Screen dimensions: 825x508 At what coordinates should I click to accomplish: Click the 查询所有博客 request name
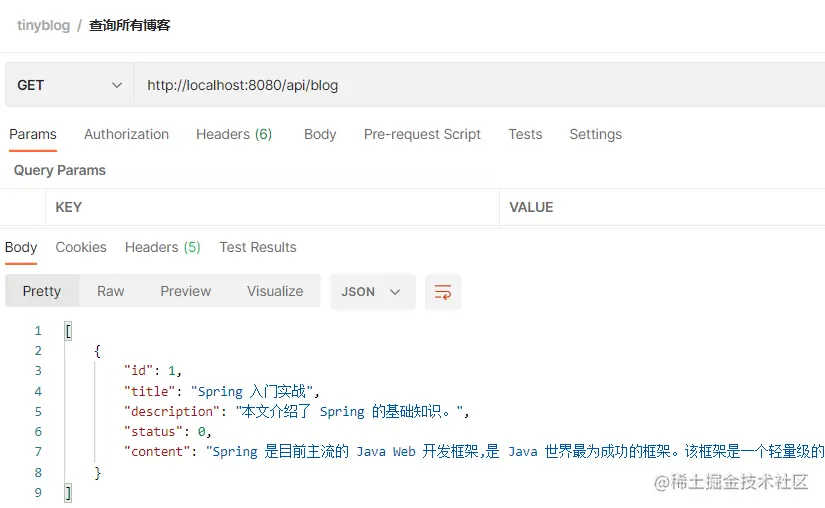click(129, 25)
